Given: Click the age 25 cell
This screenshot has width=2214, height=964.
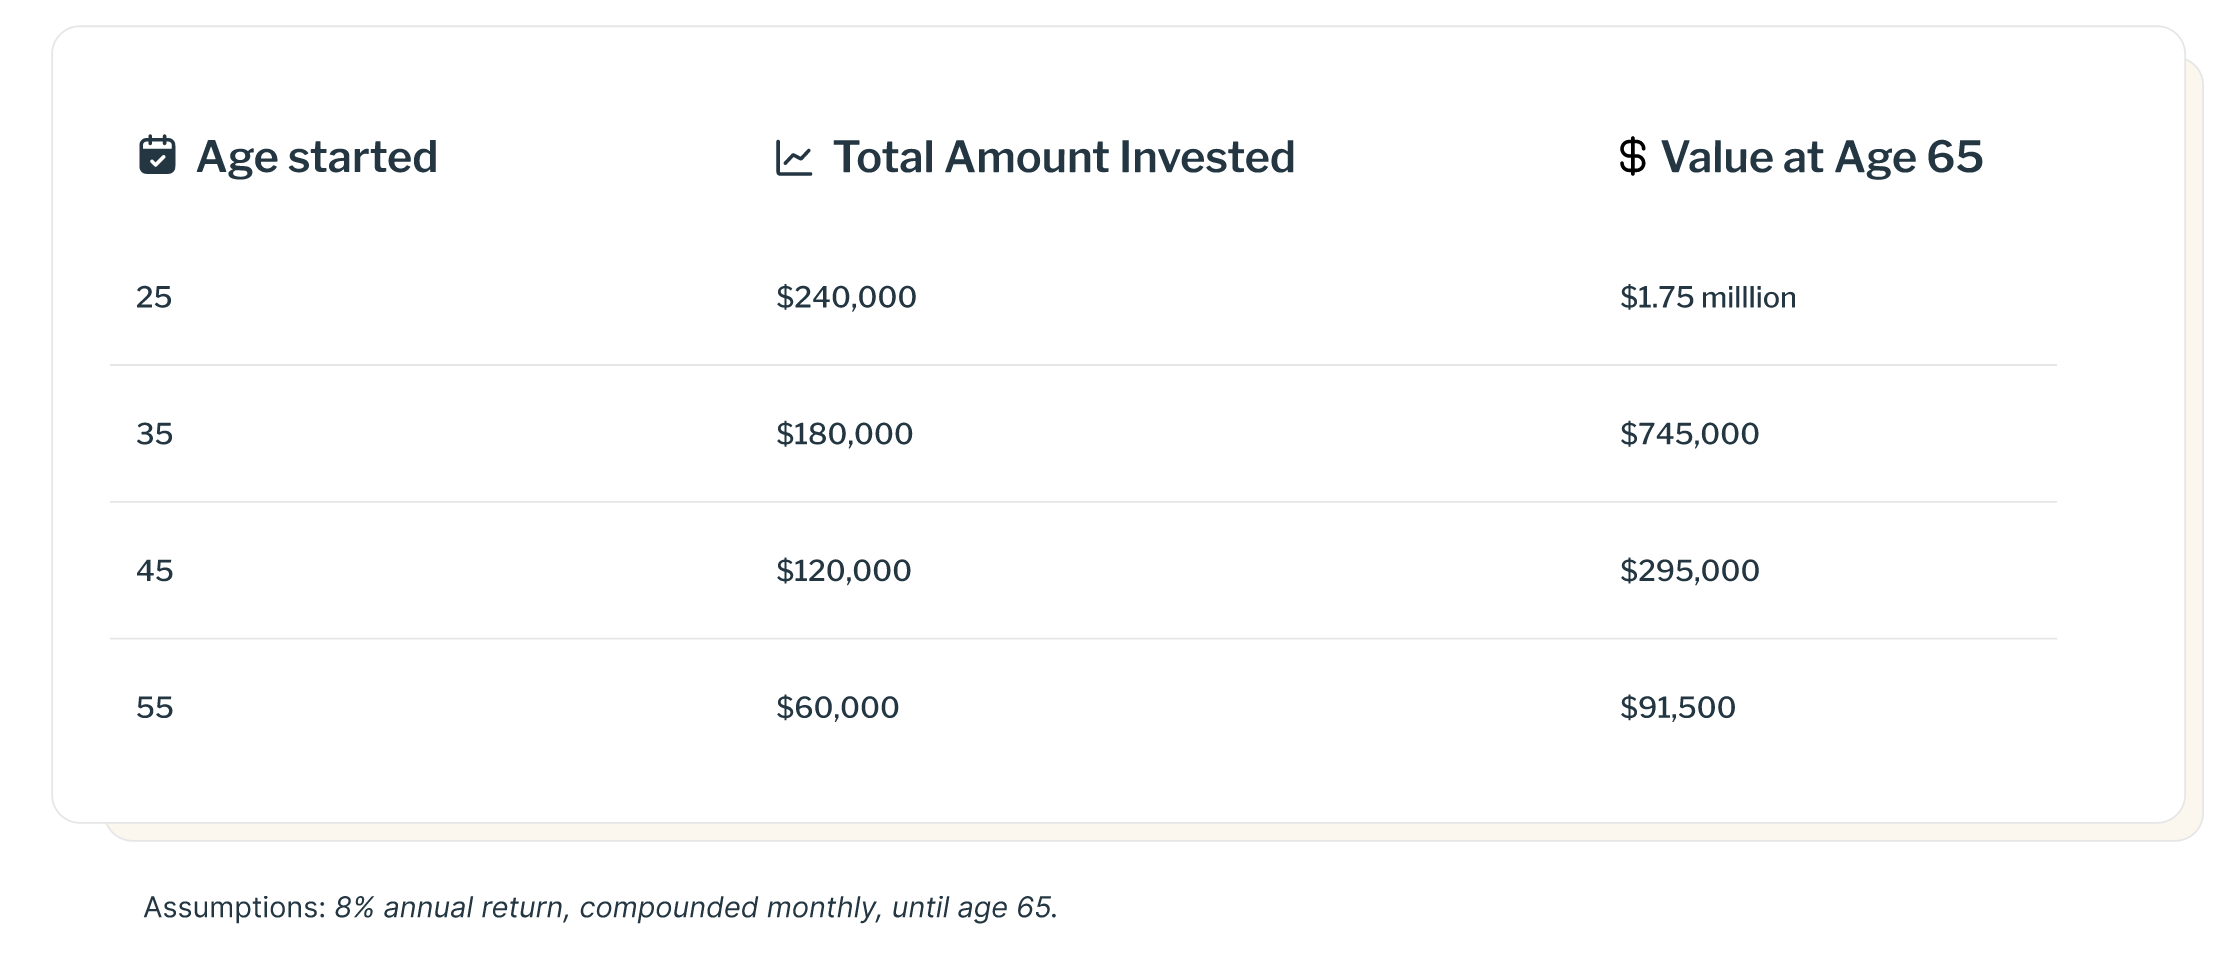Looking at the screenshot, I should [154, 297].
